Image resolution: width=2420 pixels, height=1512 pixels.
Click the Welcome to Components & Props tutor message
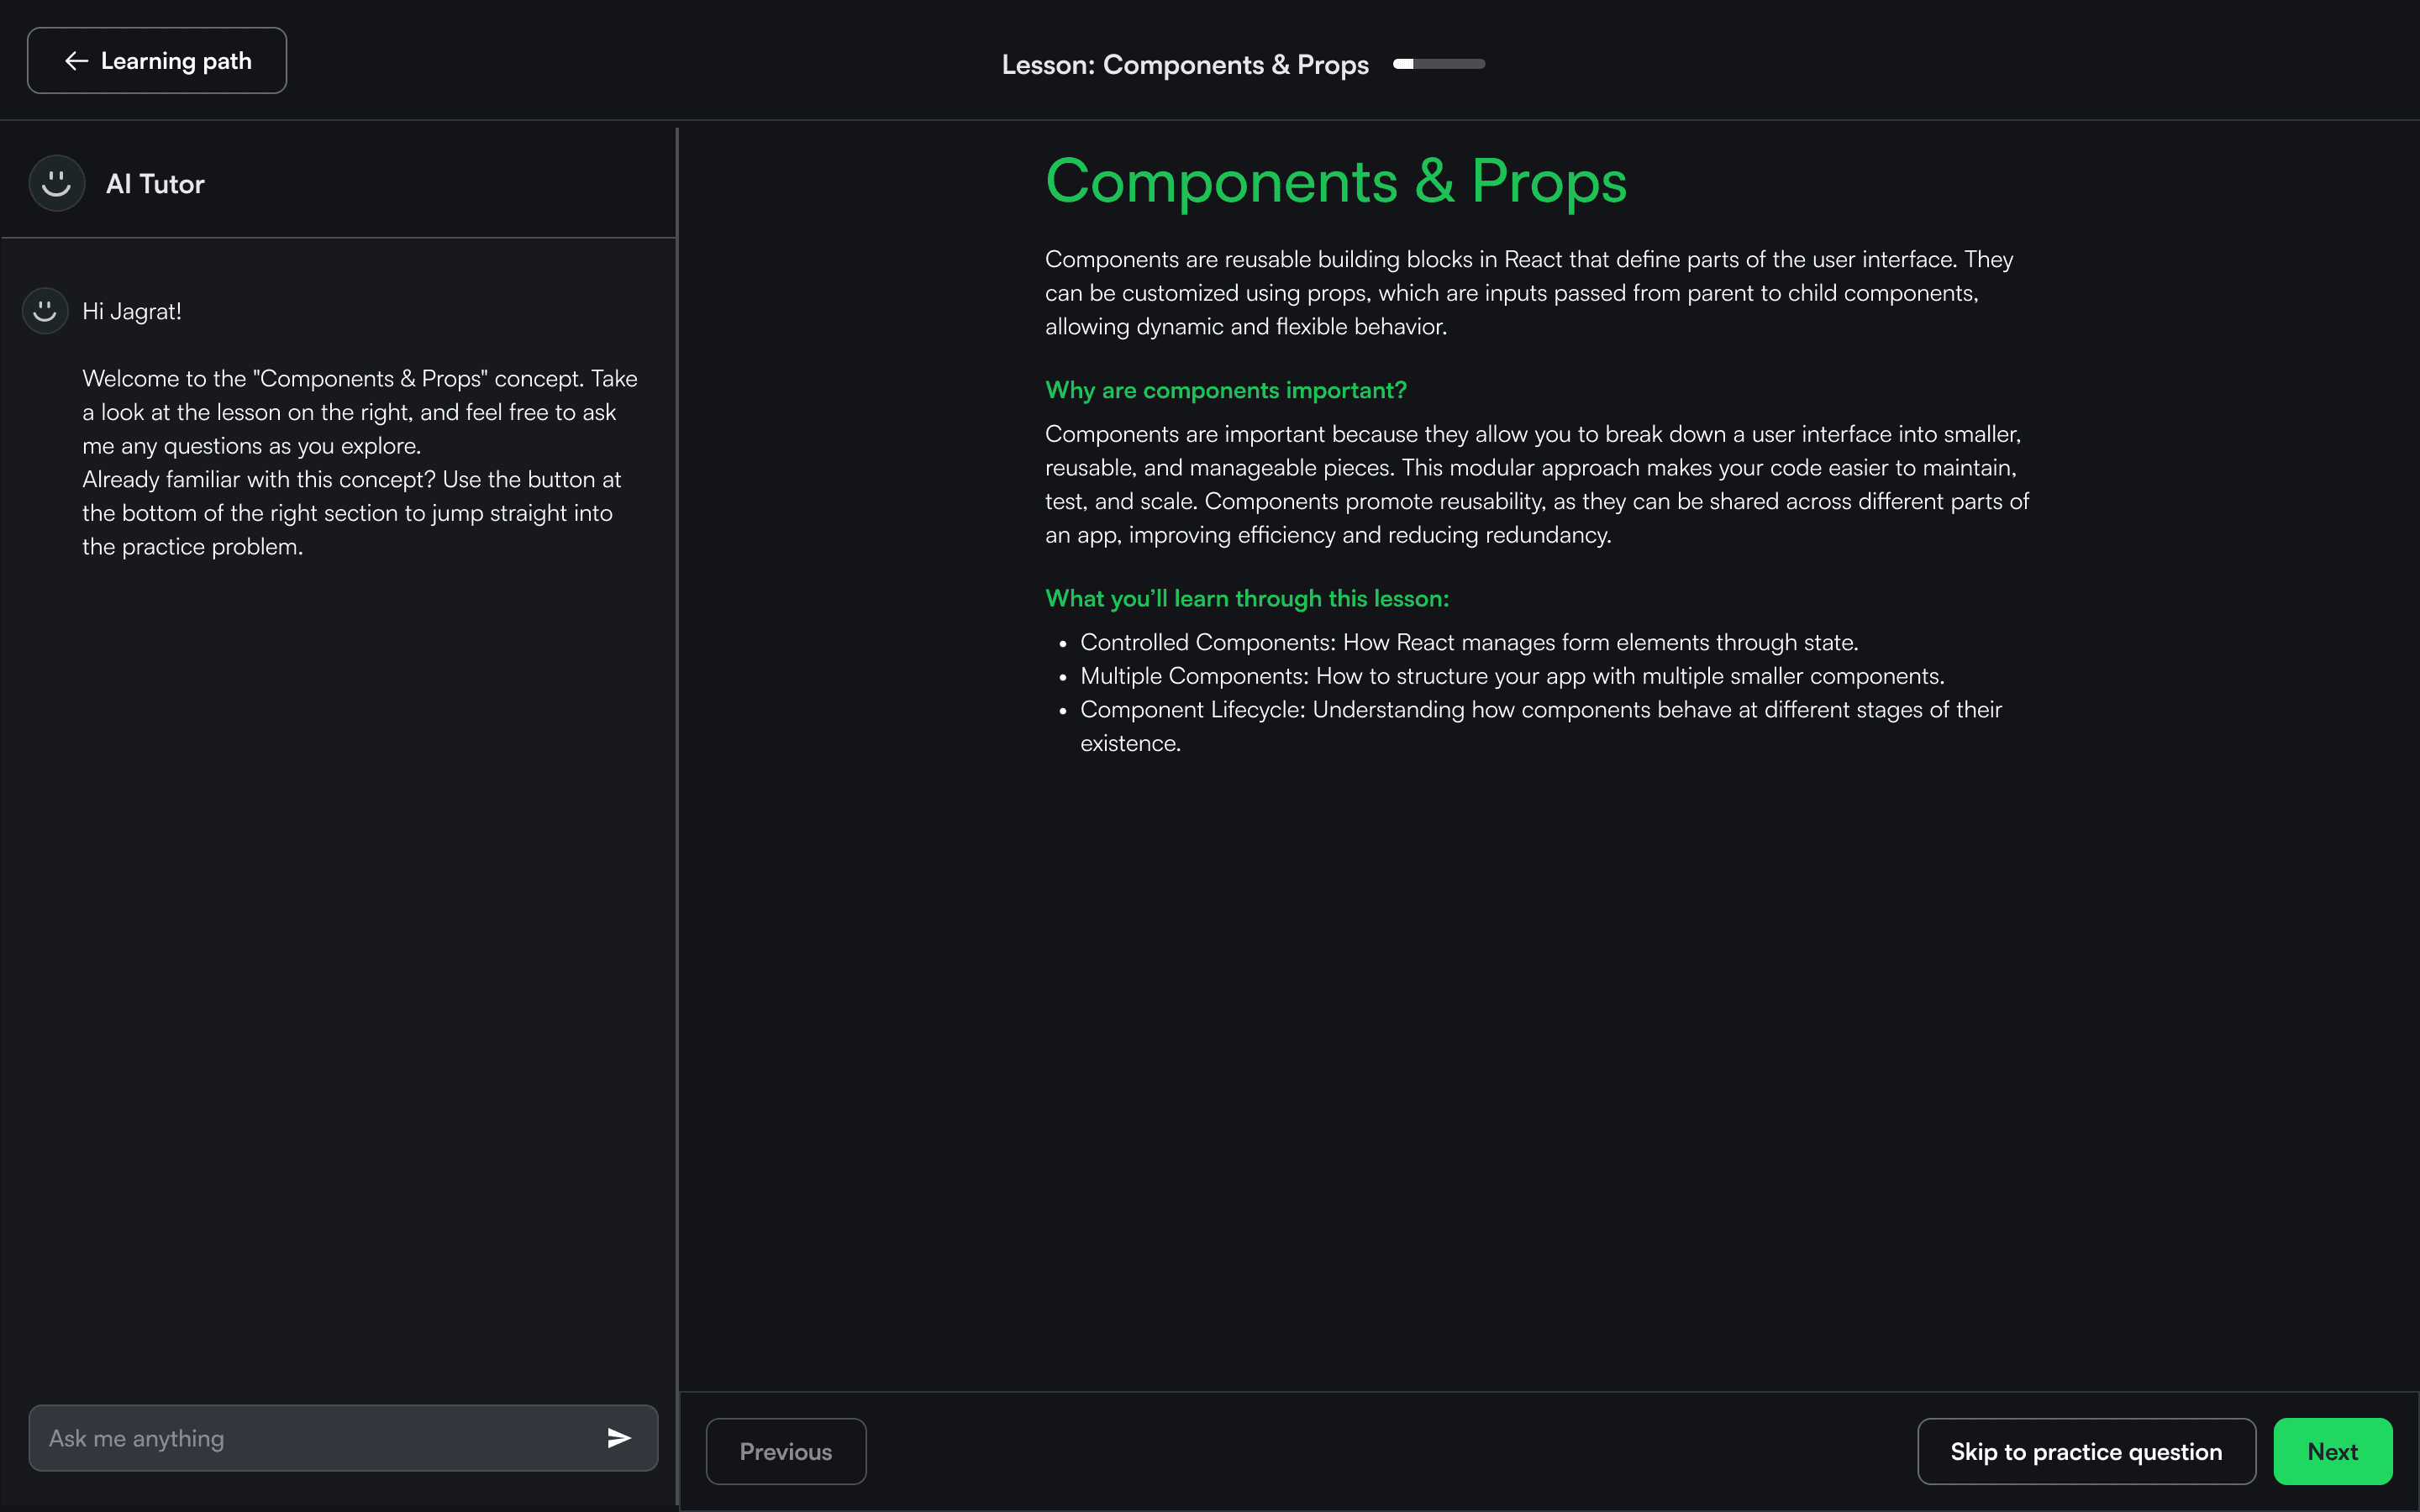coord(358,412)
